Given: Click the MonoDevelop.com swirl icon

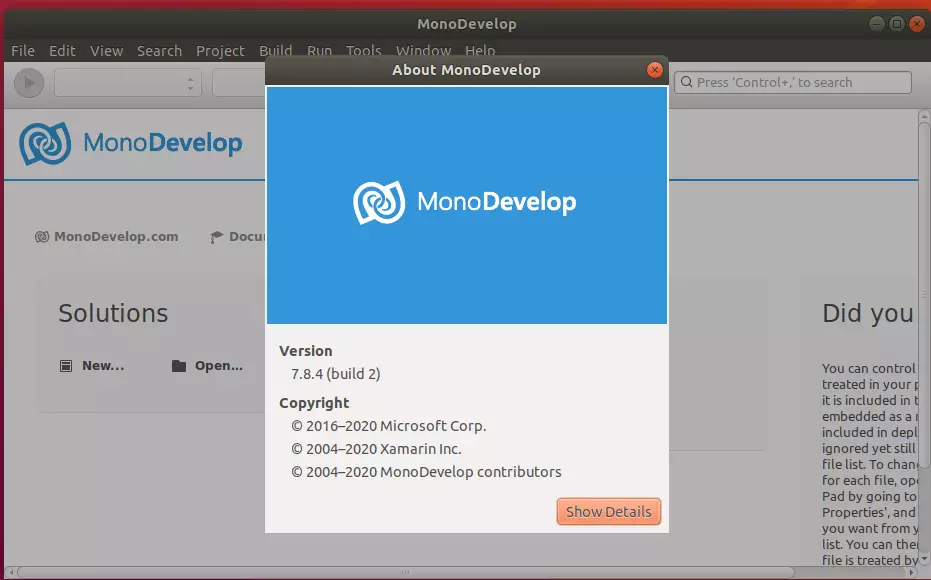Looking at the screenshot, I should click(42, 237).
